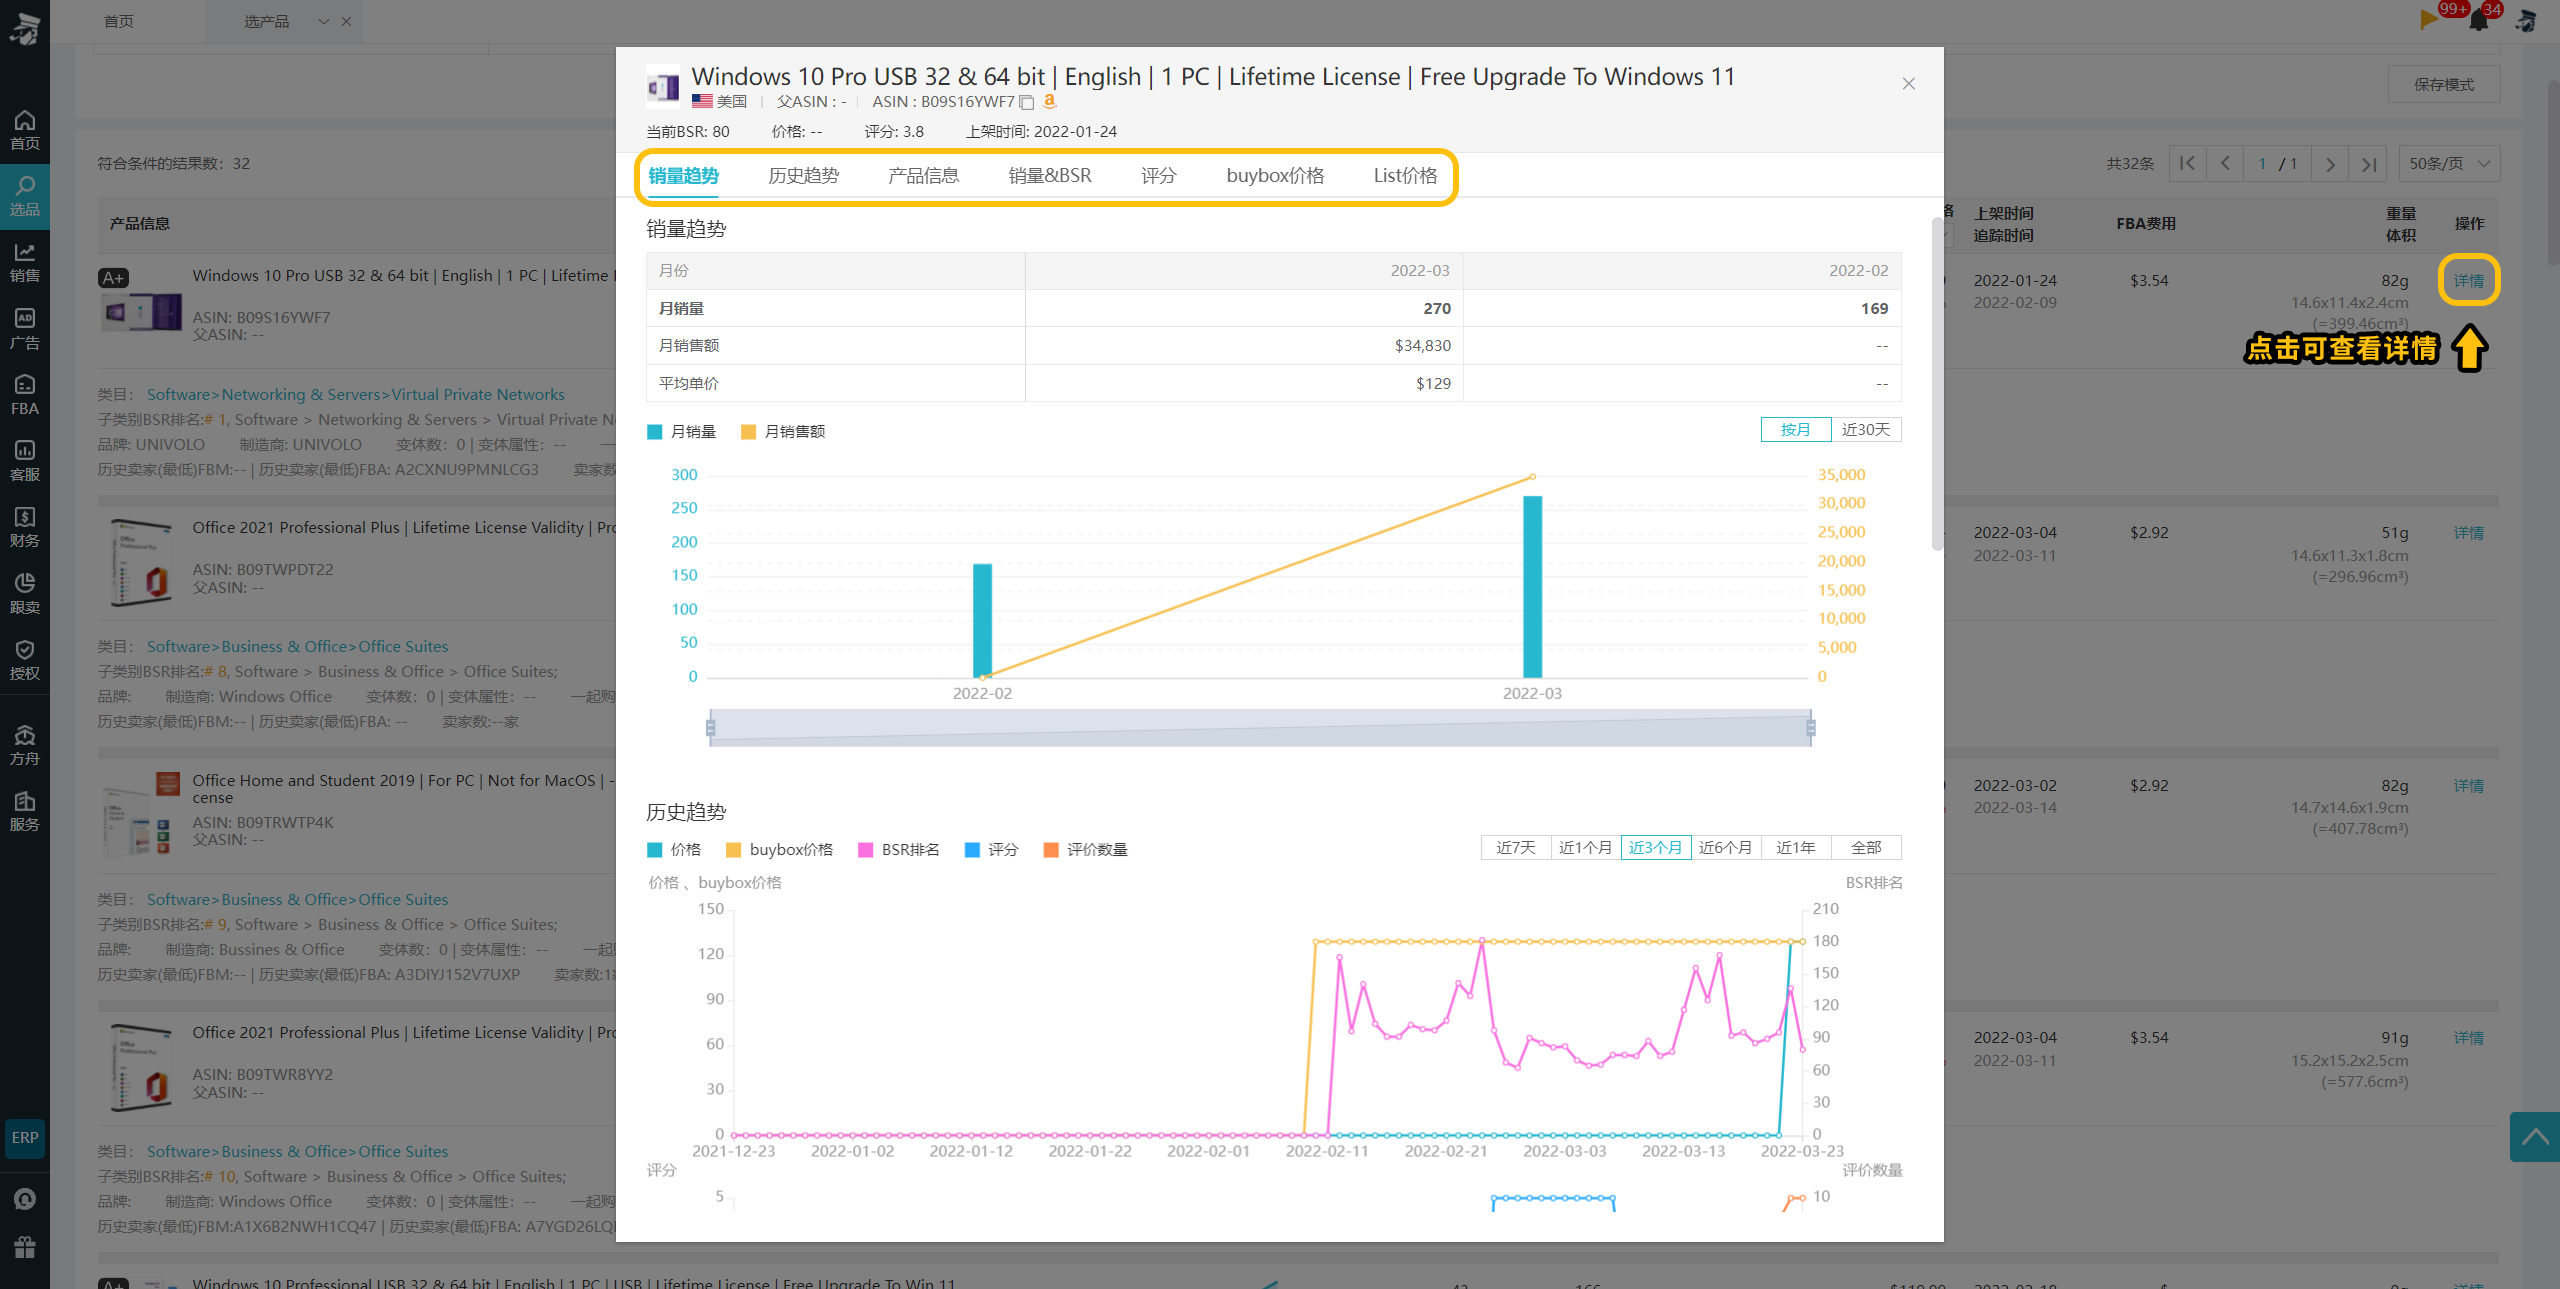
Task: Select the 全部 history range
Action: pyautogui.click(x=1866, y=847)
